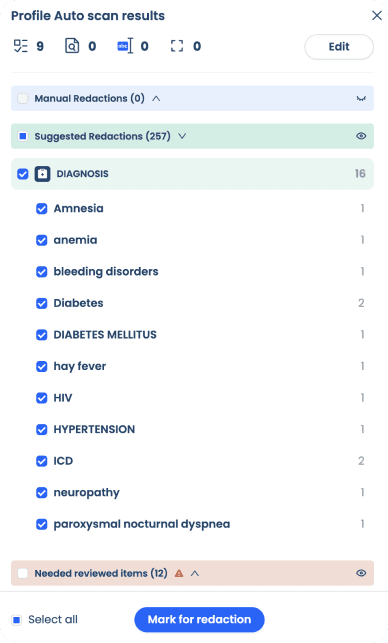Click the Edit button
The image size is (388, 643).
(339, 47)
